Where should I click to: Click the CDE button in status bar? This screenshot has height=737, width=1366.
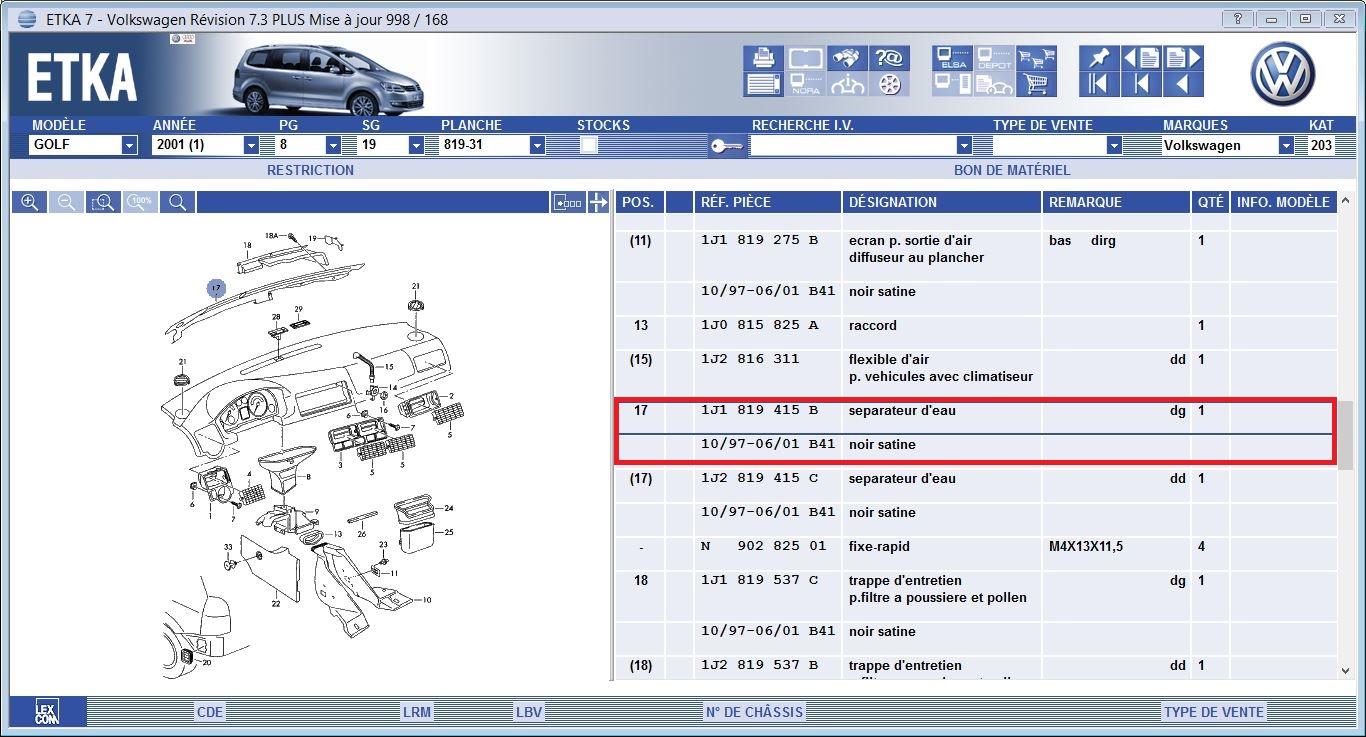point(210,712)
